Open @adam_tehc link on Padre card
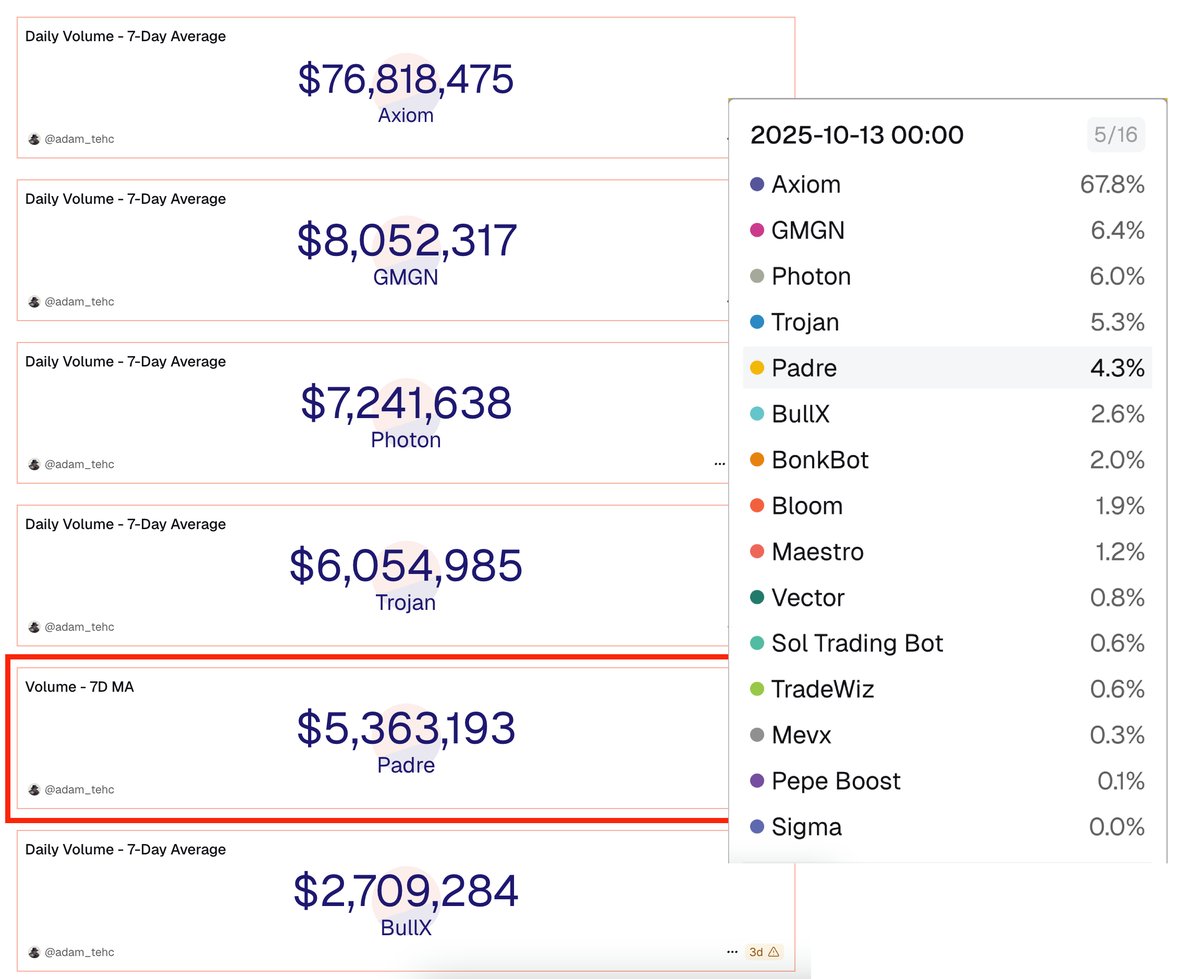The height and width of the screenshot is (979, 1200). click(79, 790)
